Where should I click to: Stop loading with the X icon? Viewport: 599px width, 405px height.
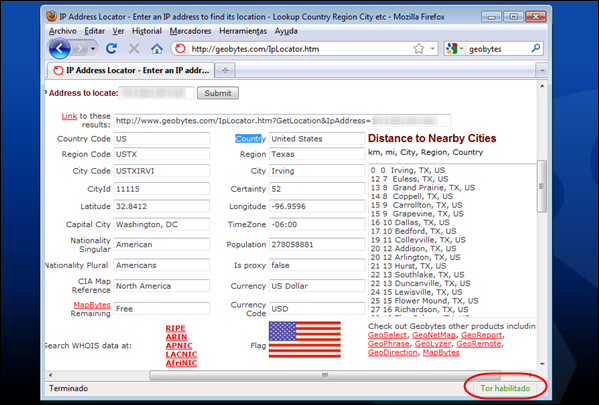[134, 49]
